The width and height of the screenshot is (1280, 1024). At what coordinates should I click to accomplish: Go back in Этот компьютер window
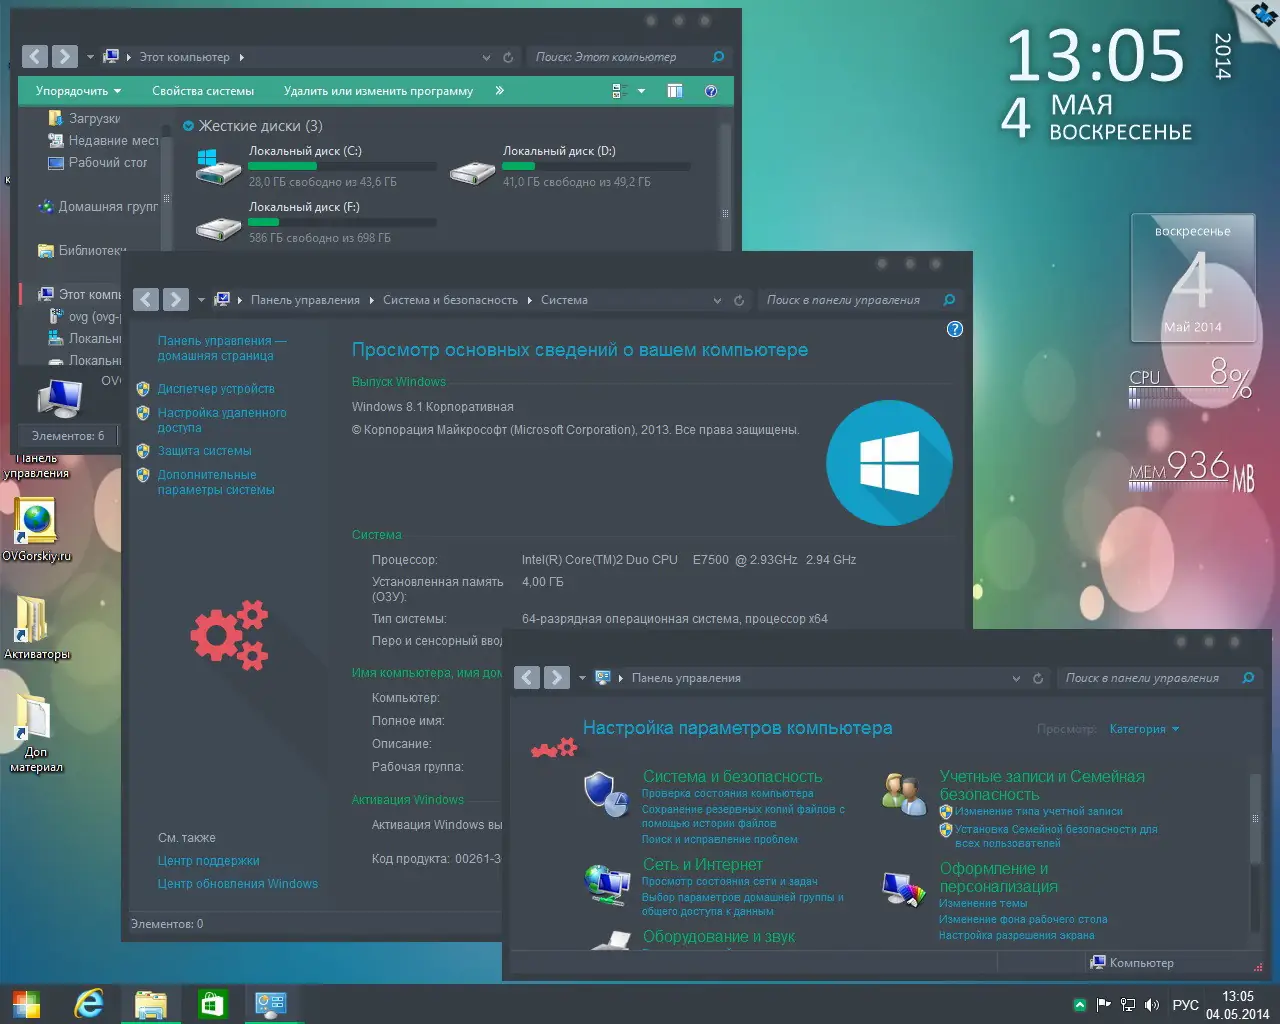point(35,57)
